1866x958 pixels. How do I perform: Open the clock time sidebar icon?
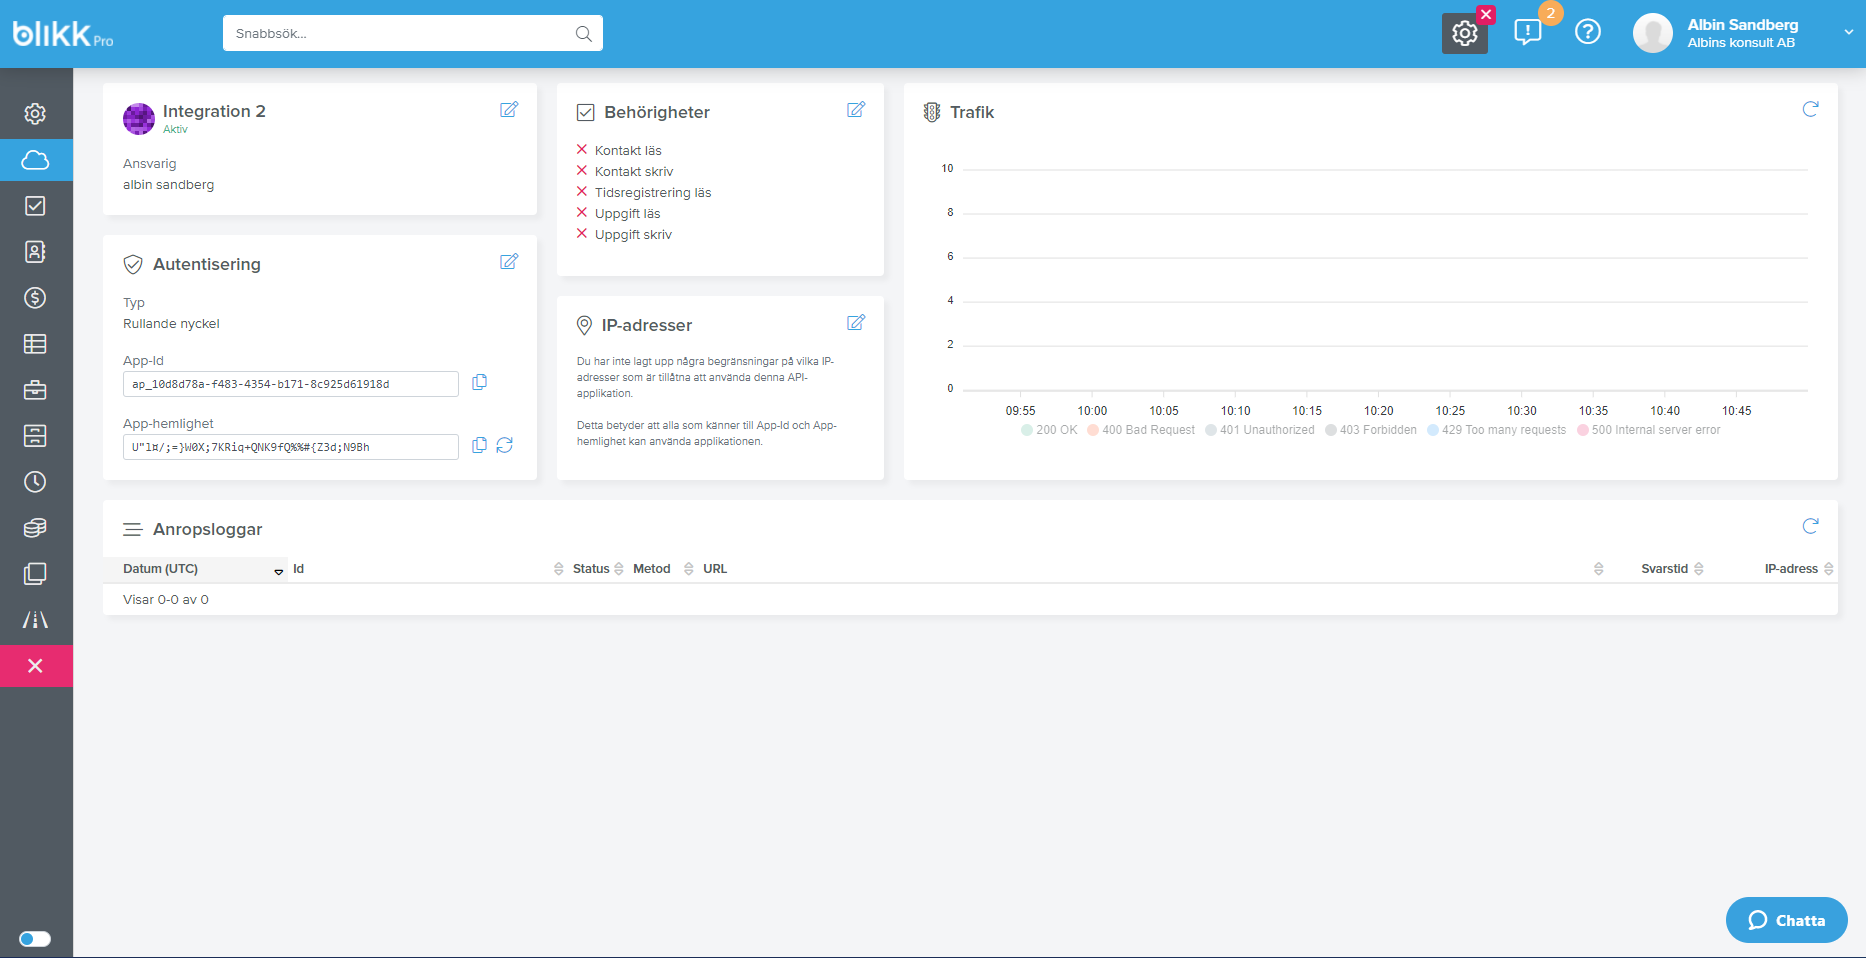pyautogui.click(x=35, y=482)
